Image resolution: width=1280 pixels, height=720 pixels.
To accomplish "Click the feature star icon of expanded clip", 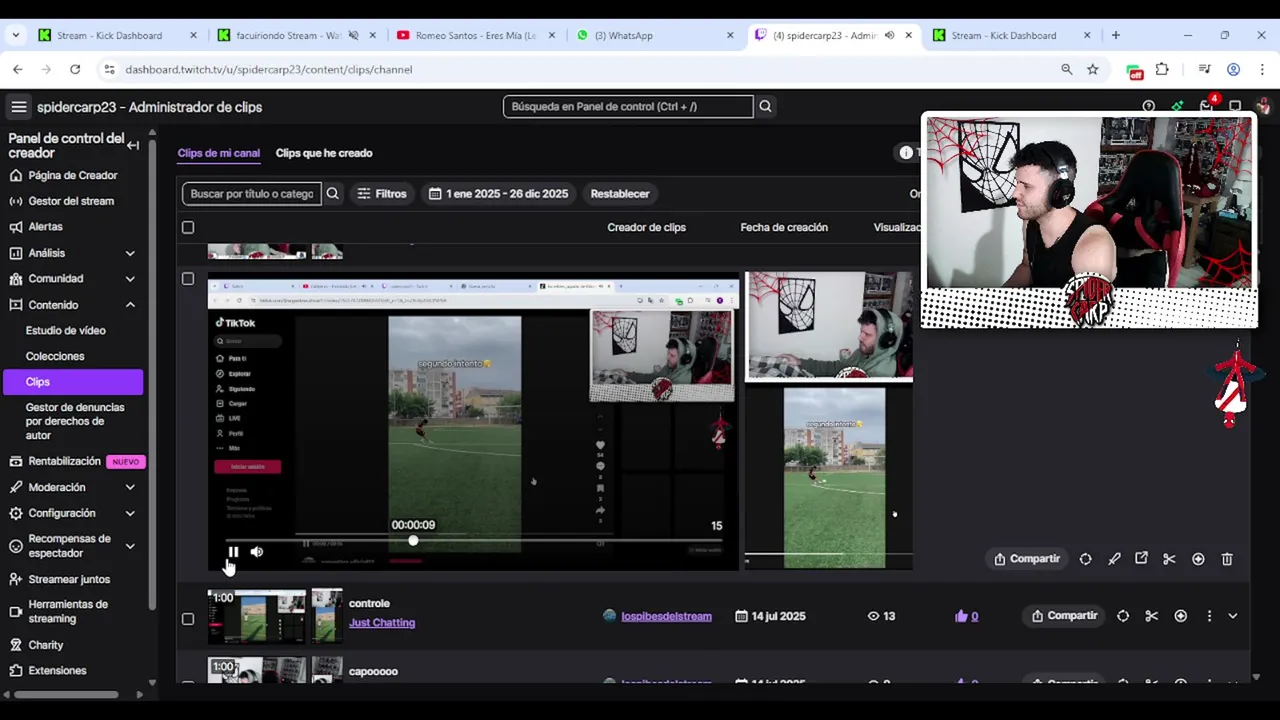I will [x=1198, y=559].
